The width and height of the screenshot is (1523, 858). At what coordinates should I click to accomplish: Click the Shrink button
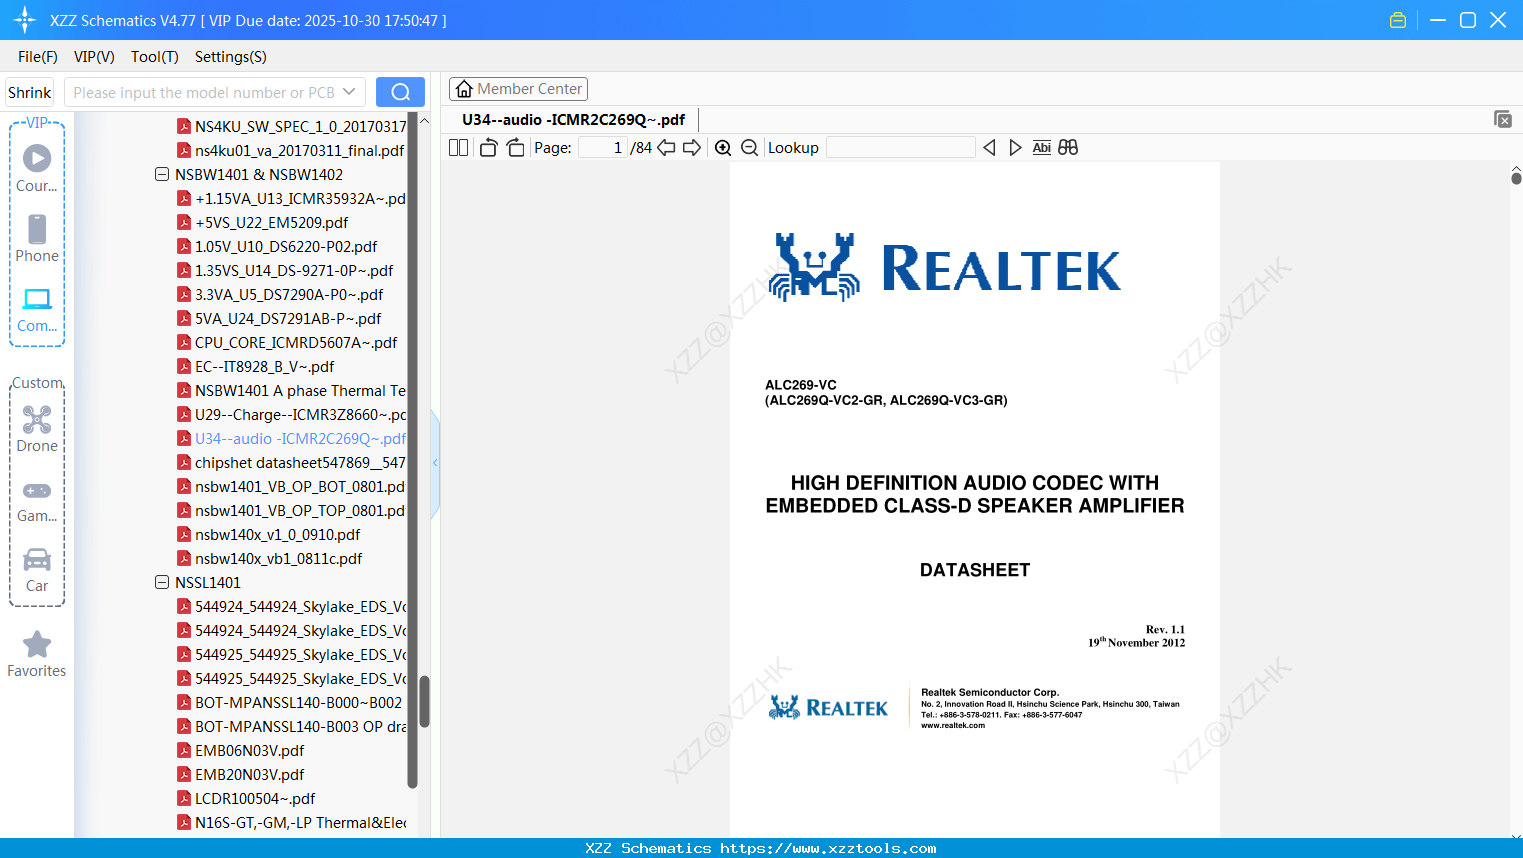coord(30,92)
